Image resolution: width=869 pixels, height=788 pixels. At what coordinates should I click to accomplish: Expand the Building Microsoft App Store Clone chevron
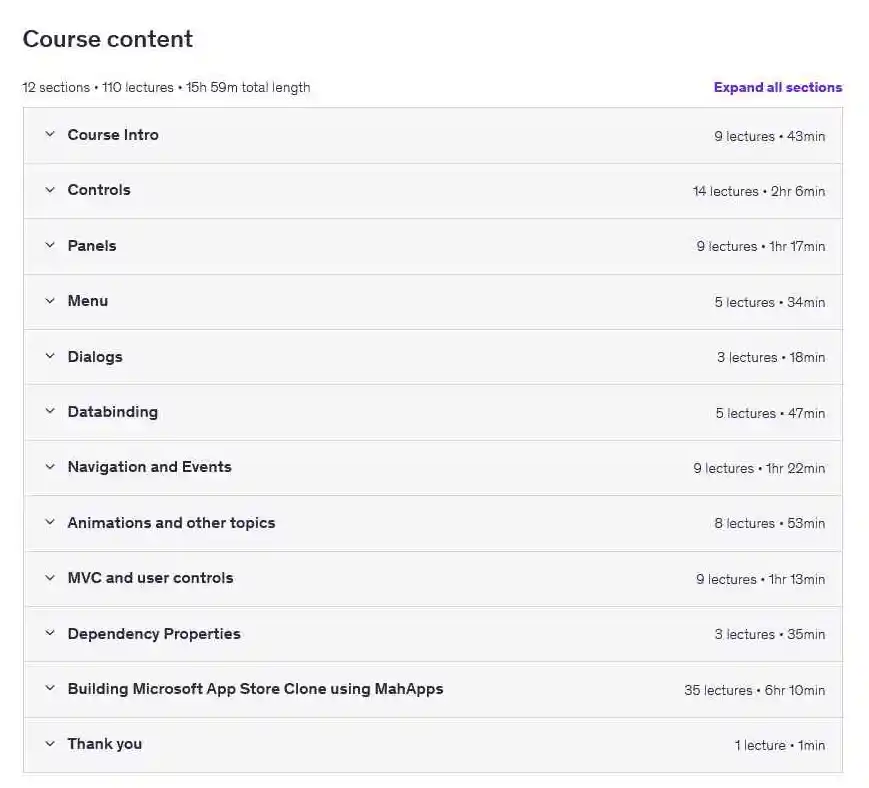(49, 689)
